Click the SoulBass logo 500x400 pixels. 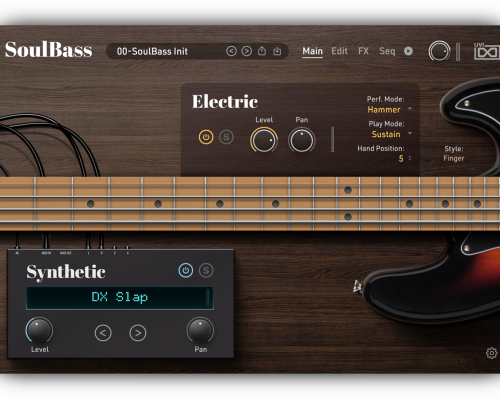click(49, 50)
